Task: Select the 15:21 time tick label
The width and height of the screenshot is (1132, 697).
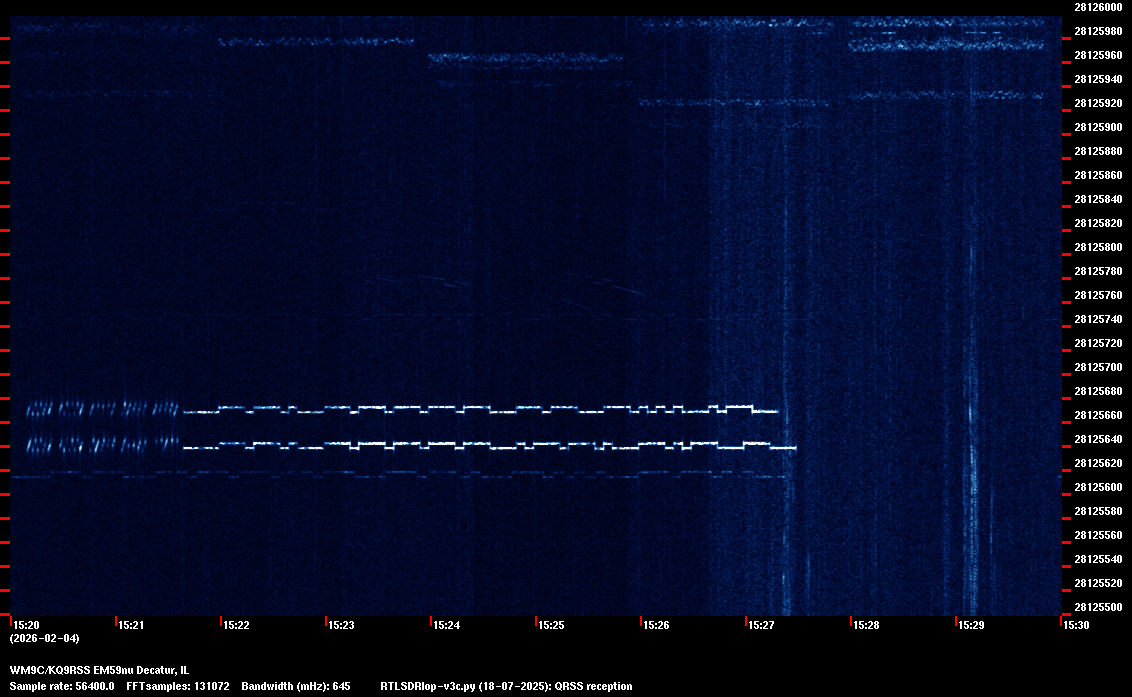Action: point(131,626)
